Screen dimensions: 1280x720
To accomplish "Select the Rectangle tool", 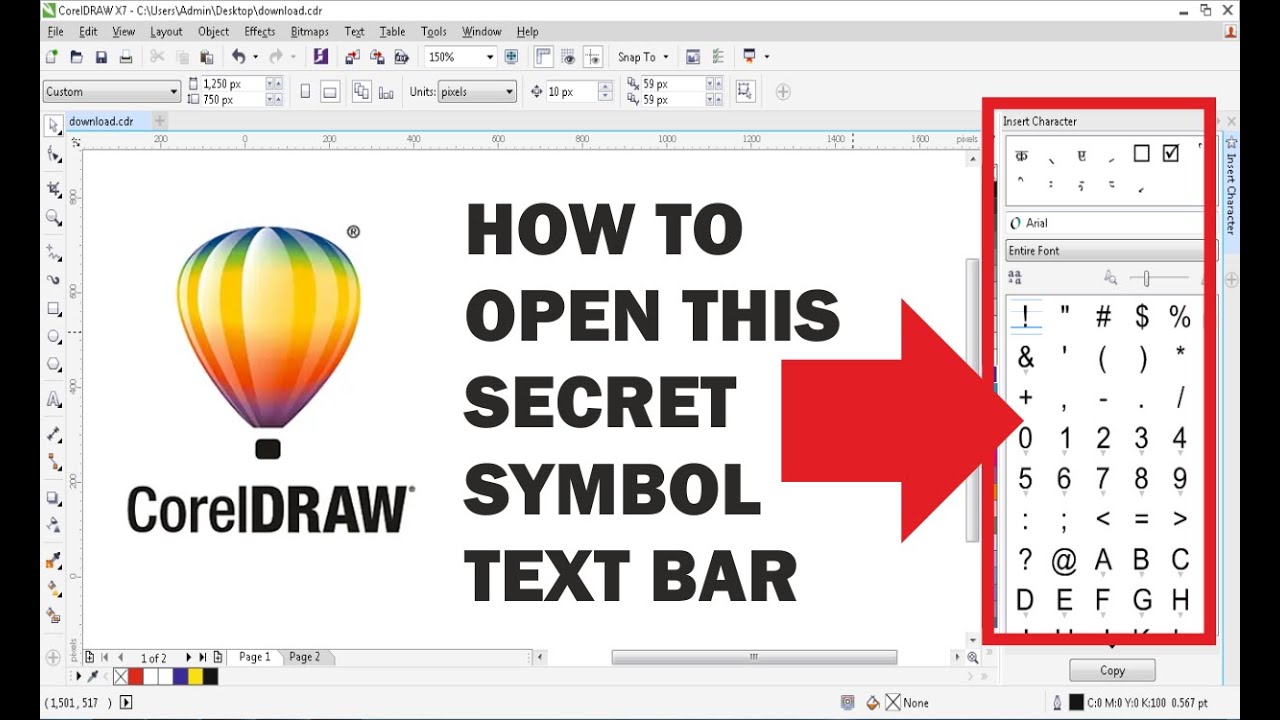I will (54, 309).
